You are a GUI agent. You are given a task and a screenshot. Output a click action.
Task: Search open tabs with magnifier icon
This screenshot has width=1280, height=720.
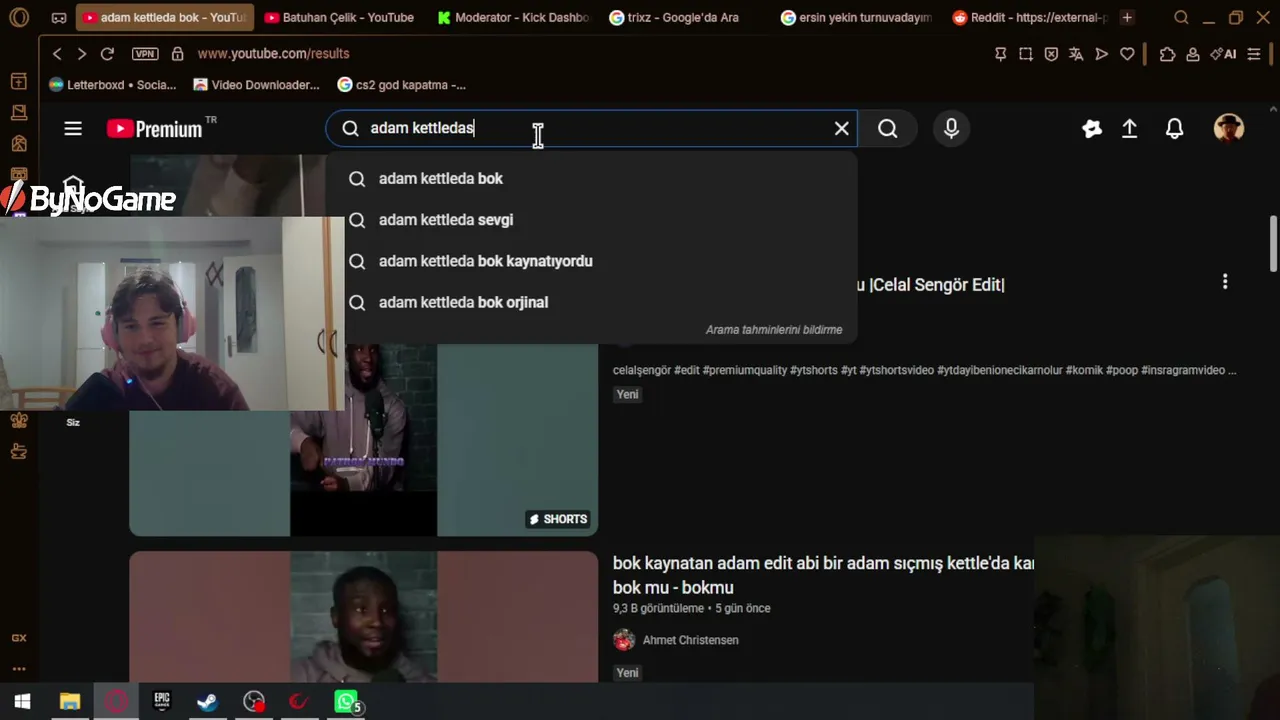1181,17
